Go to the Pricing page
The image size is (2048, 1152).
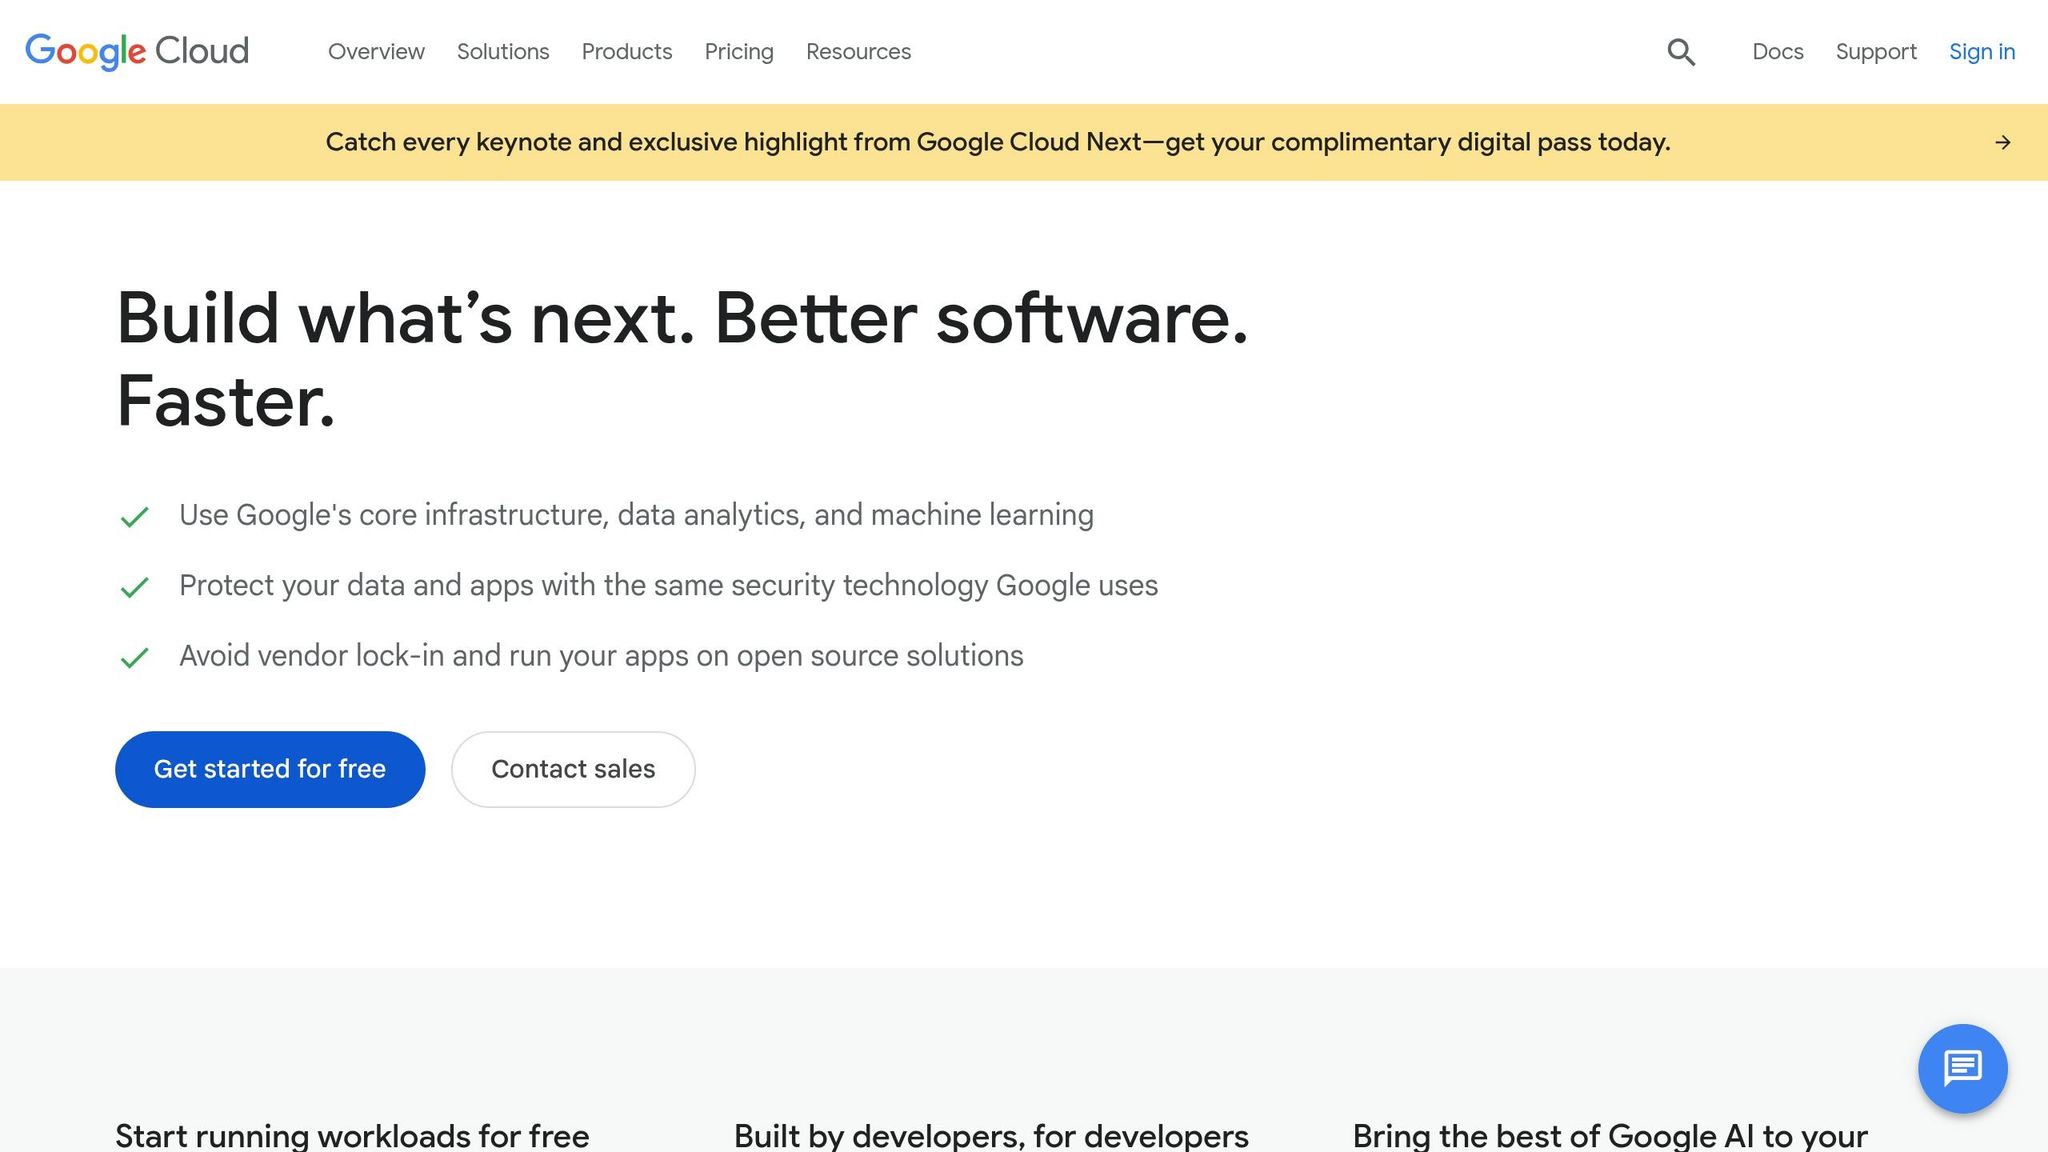739,52
